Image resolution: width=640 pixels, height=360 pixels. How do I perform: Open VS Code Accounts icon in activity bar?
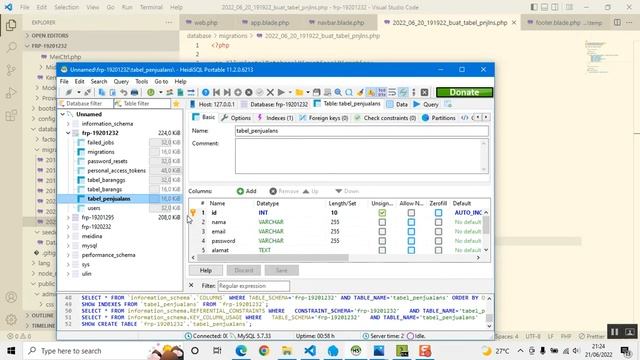[11, 297]
